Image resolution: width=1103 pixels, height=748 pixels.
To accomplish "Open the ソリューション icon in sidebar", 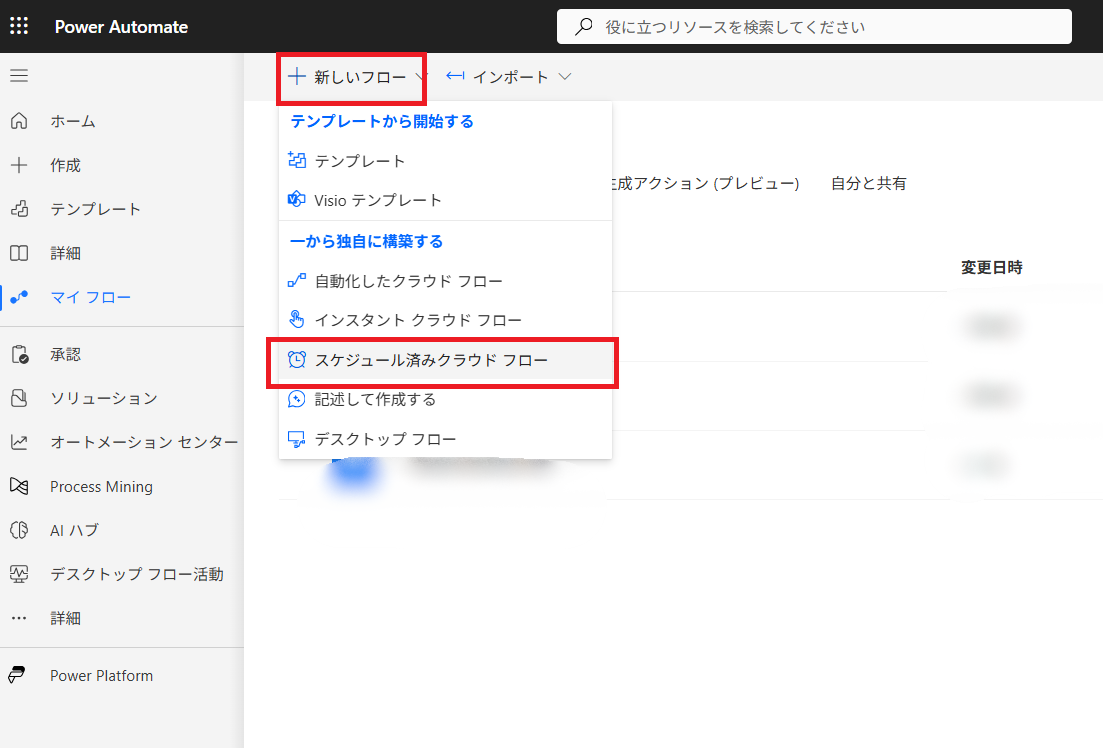I will click(x=19, y=398).
